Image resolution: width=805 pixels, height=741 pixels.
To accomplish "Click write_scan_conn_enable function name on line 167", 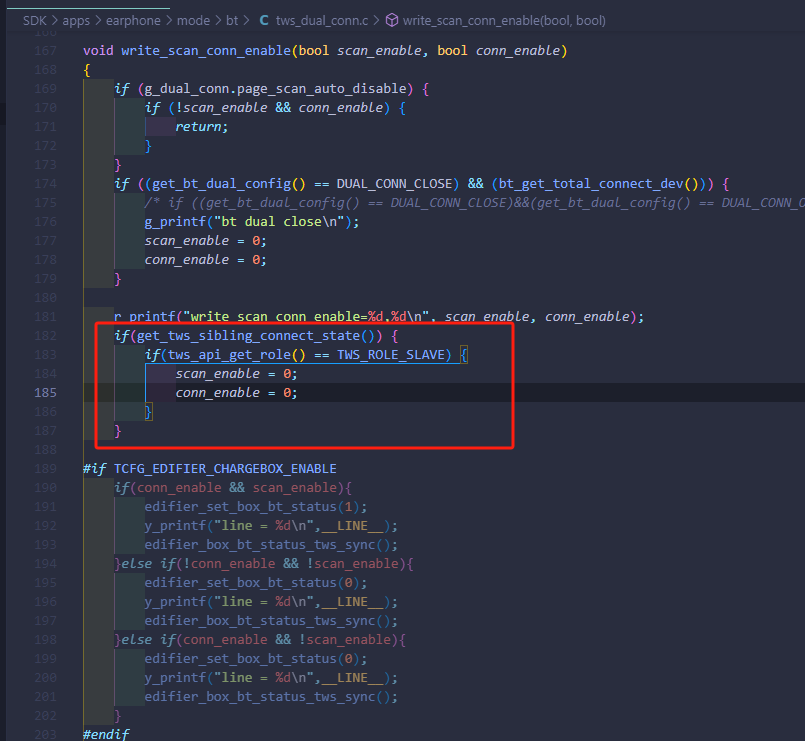I will (206, 51).
